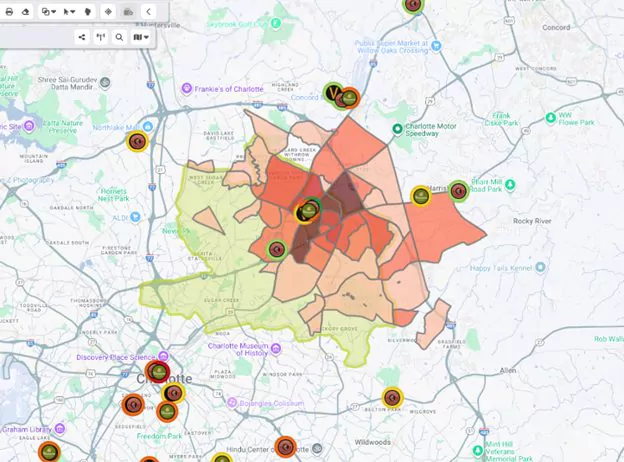Click the locate target icon
The height and width of the screenshot is (462, 624).
click(108, 11)
